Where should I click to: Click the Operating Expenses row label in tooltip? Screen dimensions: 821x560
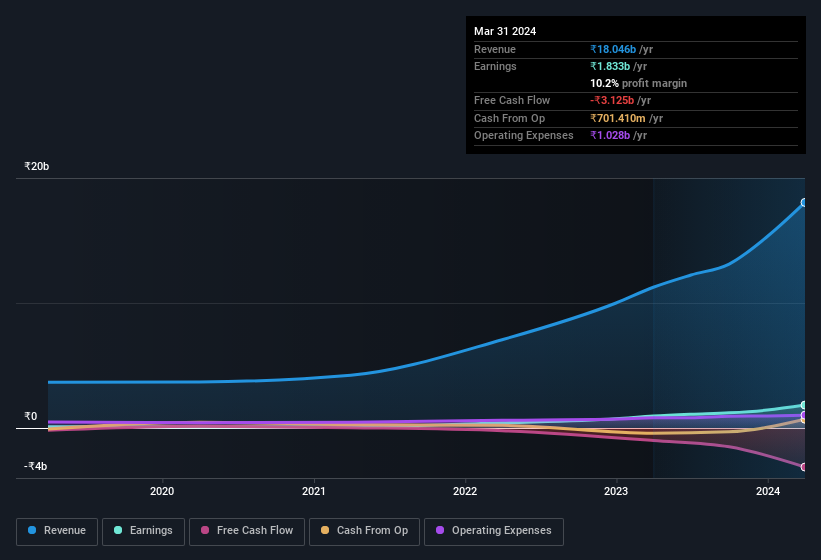click(524, 135)
